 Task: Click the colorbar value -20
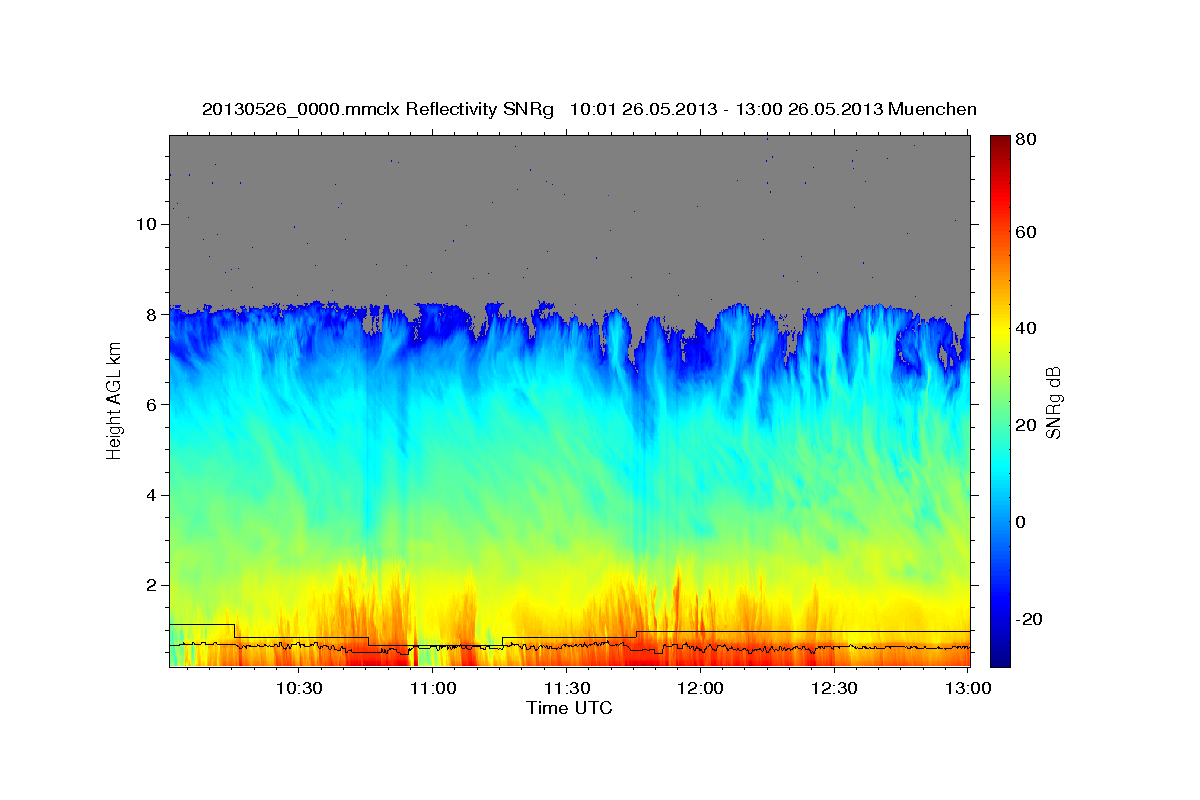1031,619
